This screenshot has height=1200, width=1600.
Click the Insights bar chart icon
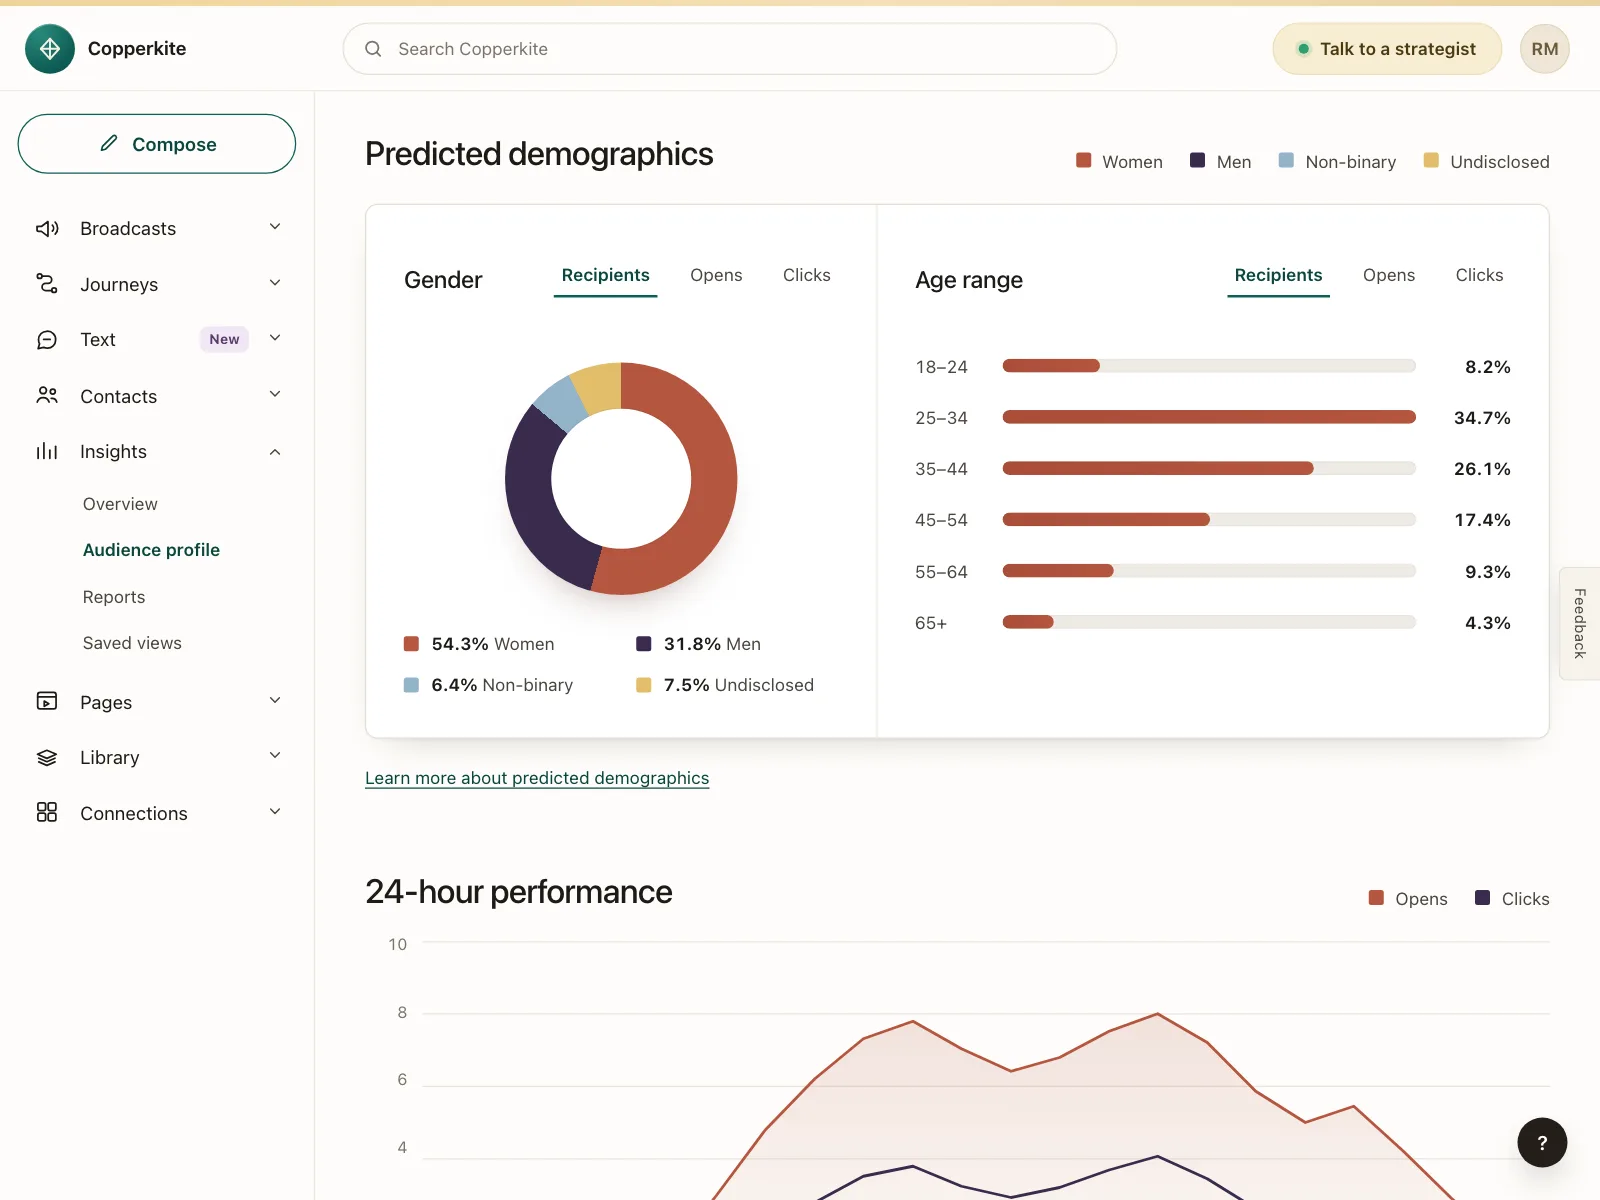point(47,452)
